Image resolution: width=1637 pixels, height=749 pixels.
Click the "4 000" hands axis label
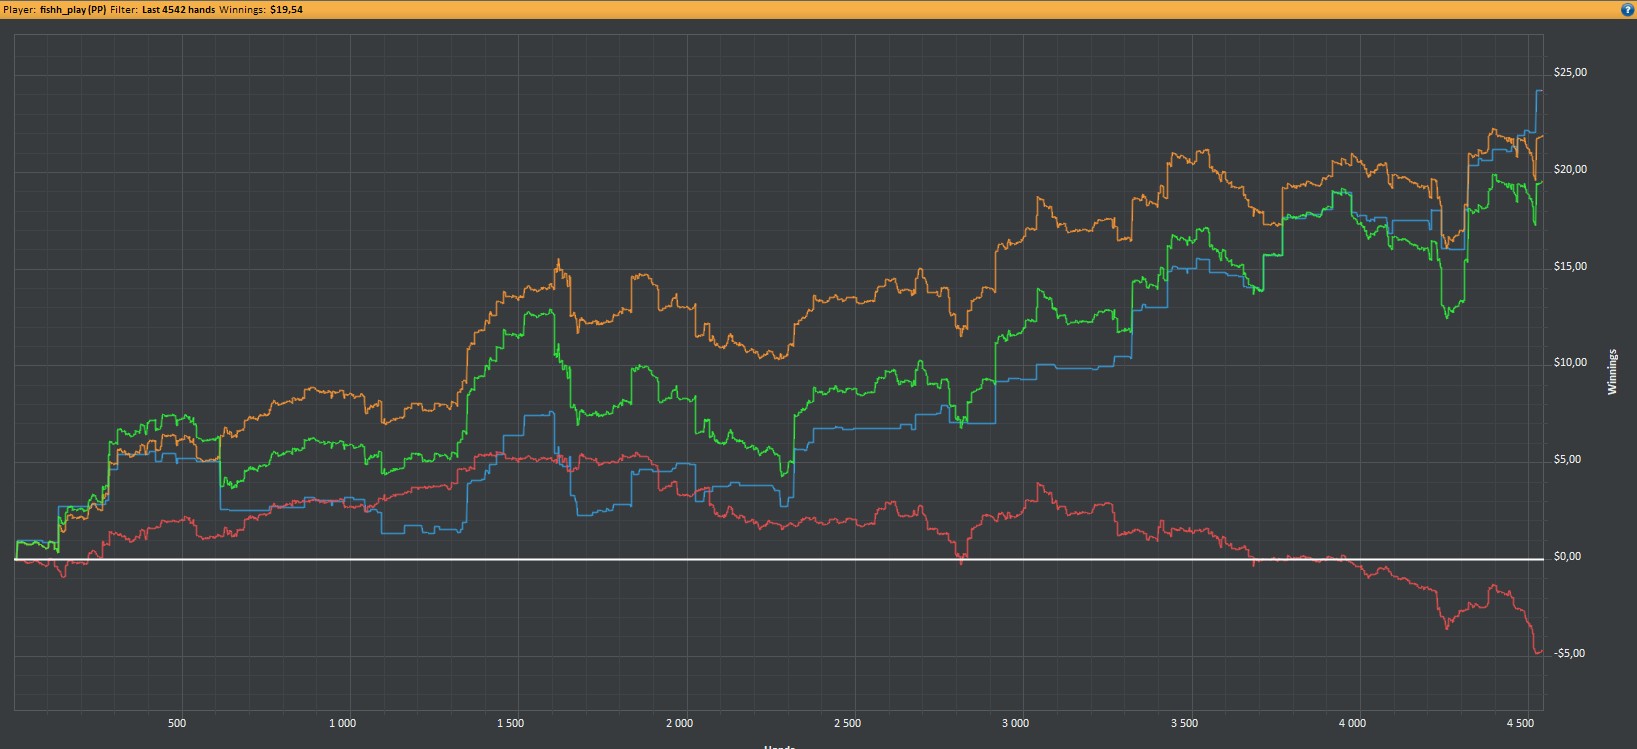(x=1352, y=723)
